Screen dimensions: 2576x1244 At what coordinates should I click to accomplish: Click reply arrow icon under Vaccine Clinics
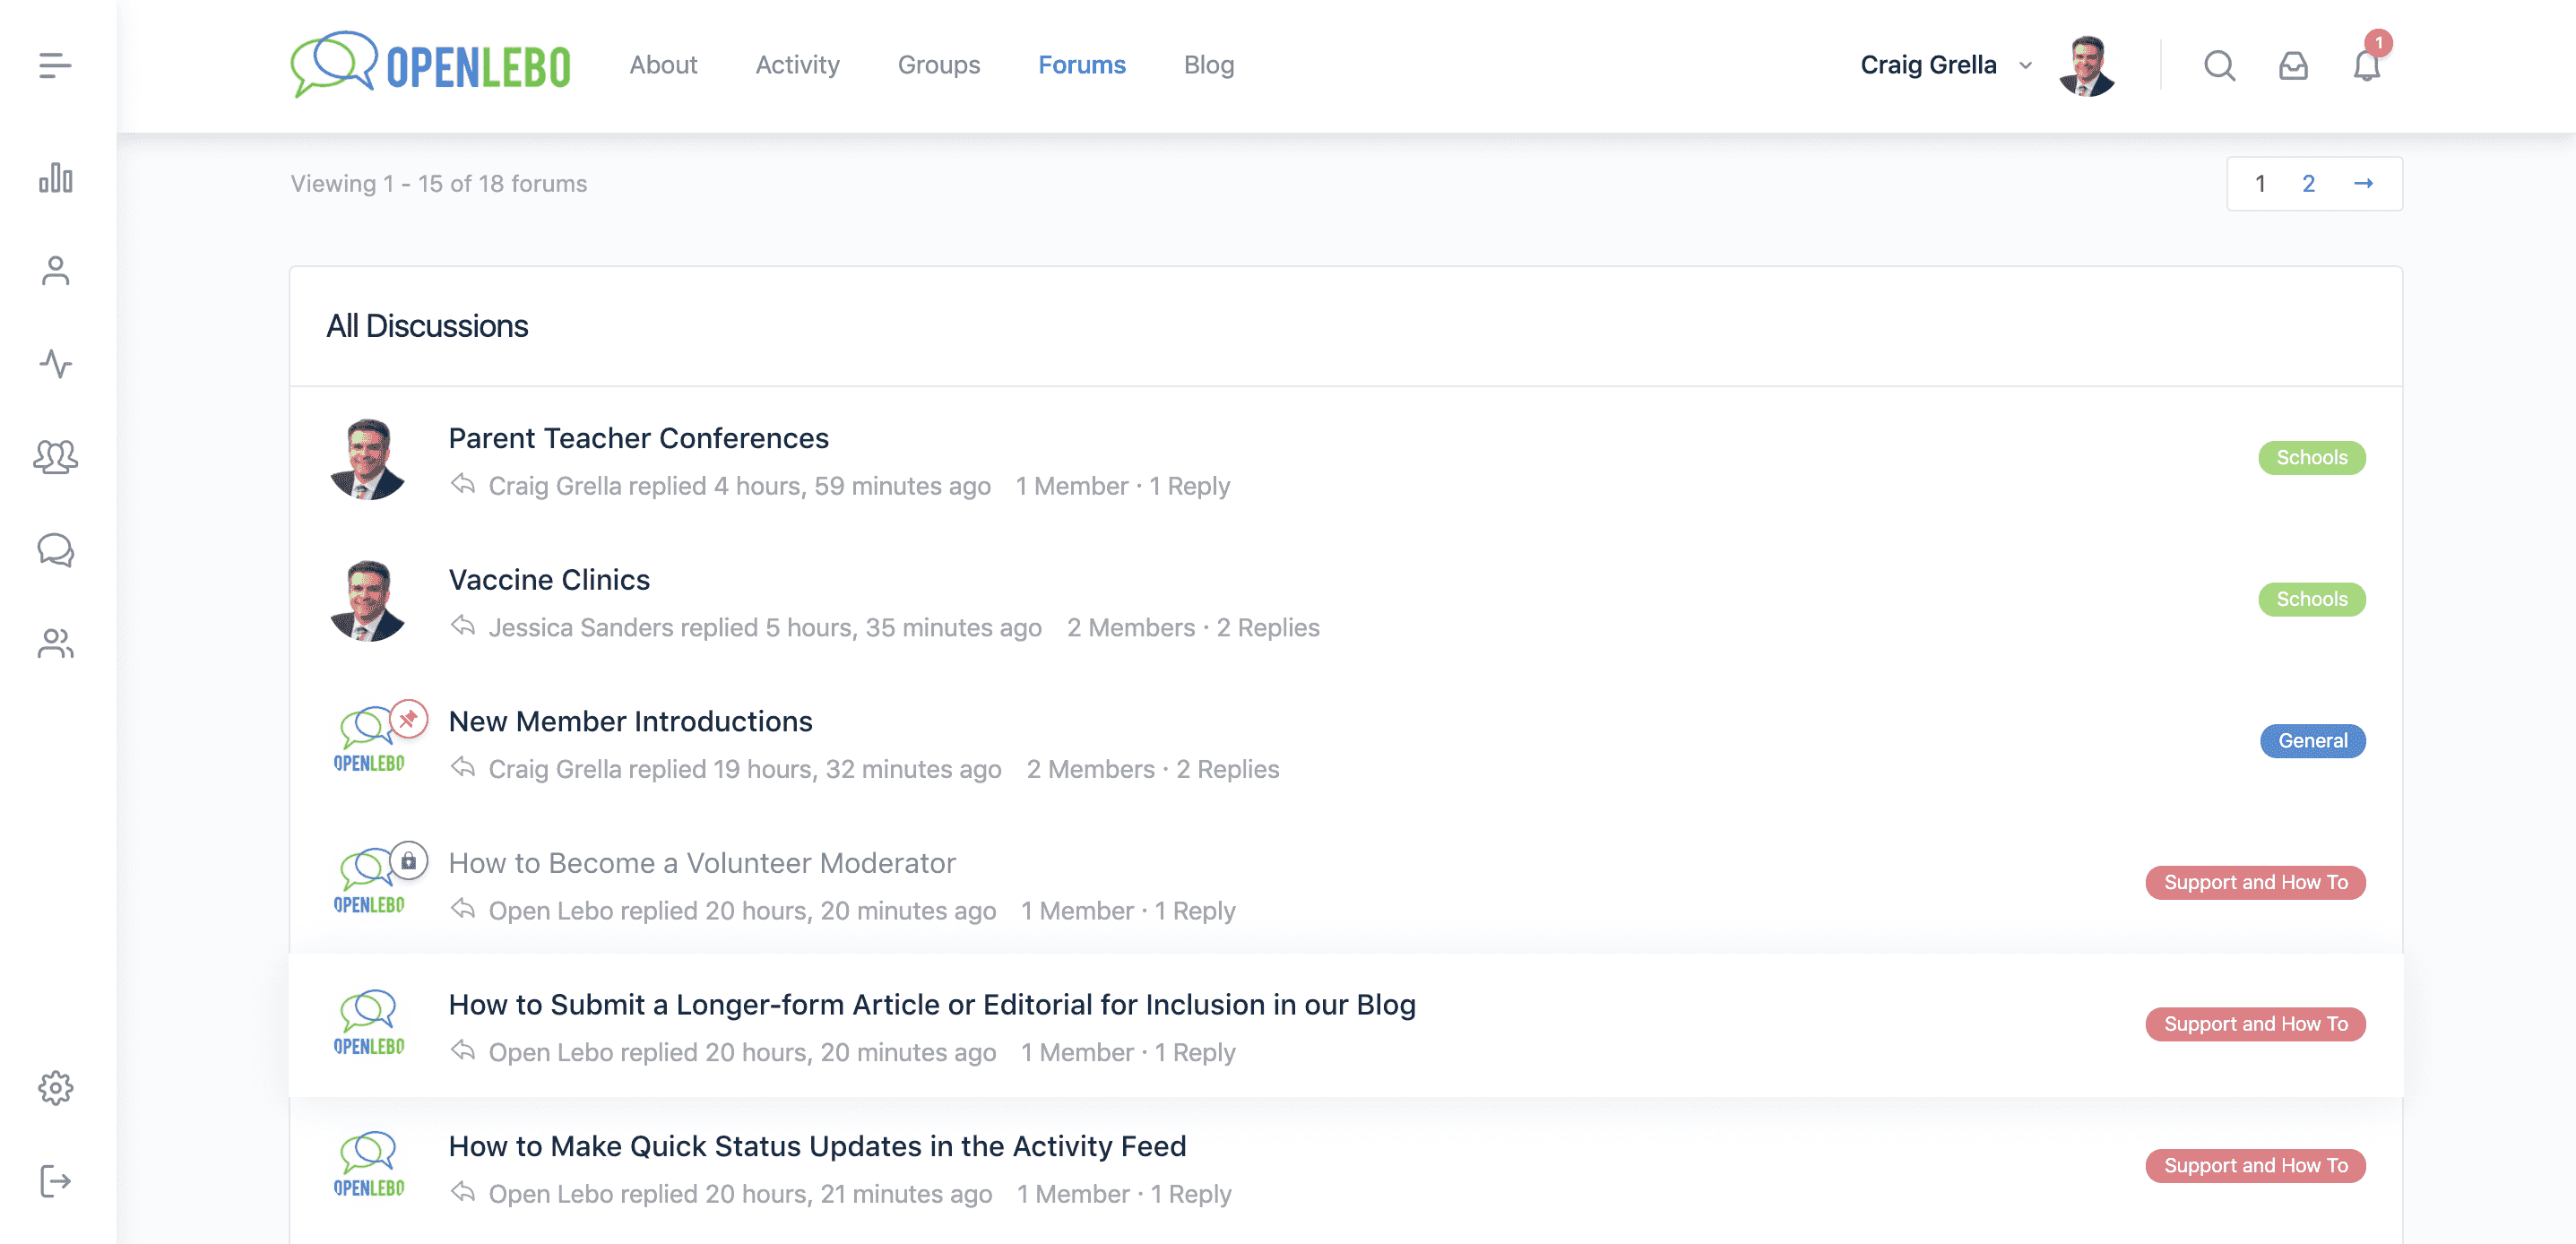click(462, 627)
